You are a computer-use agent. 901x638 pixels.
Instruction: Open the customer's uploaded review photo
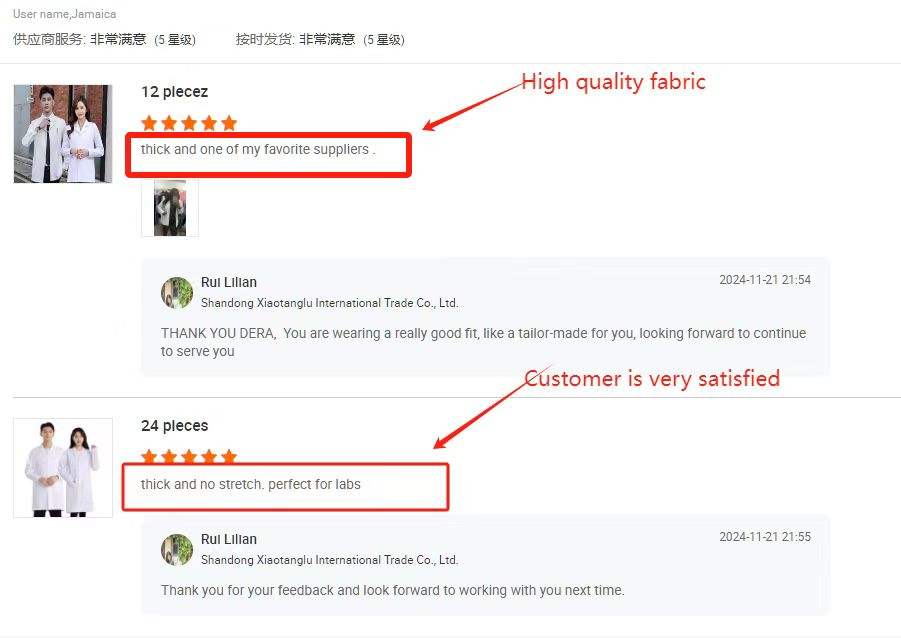click(170, 207)
